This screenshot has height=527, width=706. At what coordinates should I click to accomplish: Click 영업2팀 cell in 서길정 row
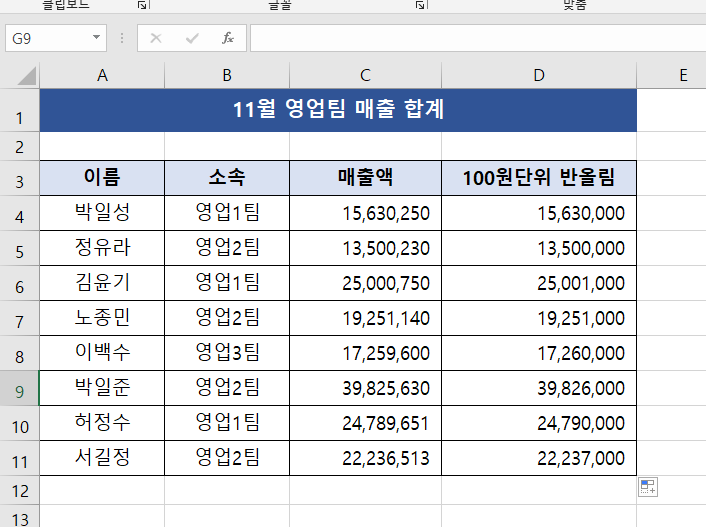point(227,458)
